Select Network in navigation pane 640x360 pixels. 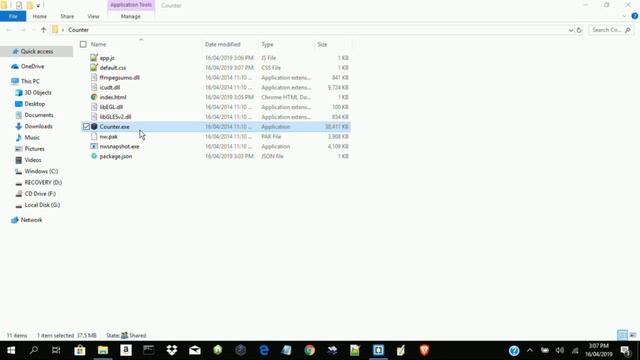31,220
